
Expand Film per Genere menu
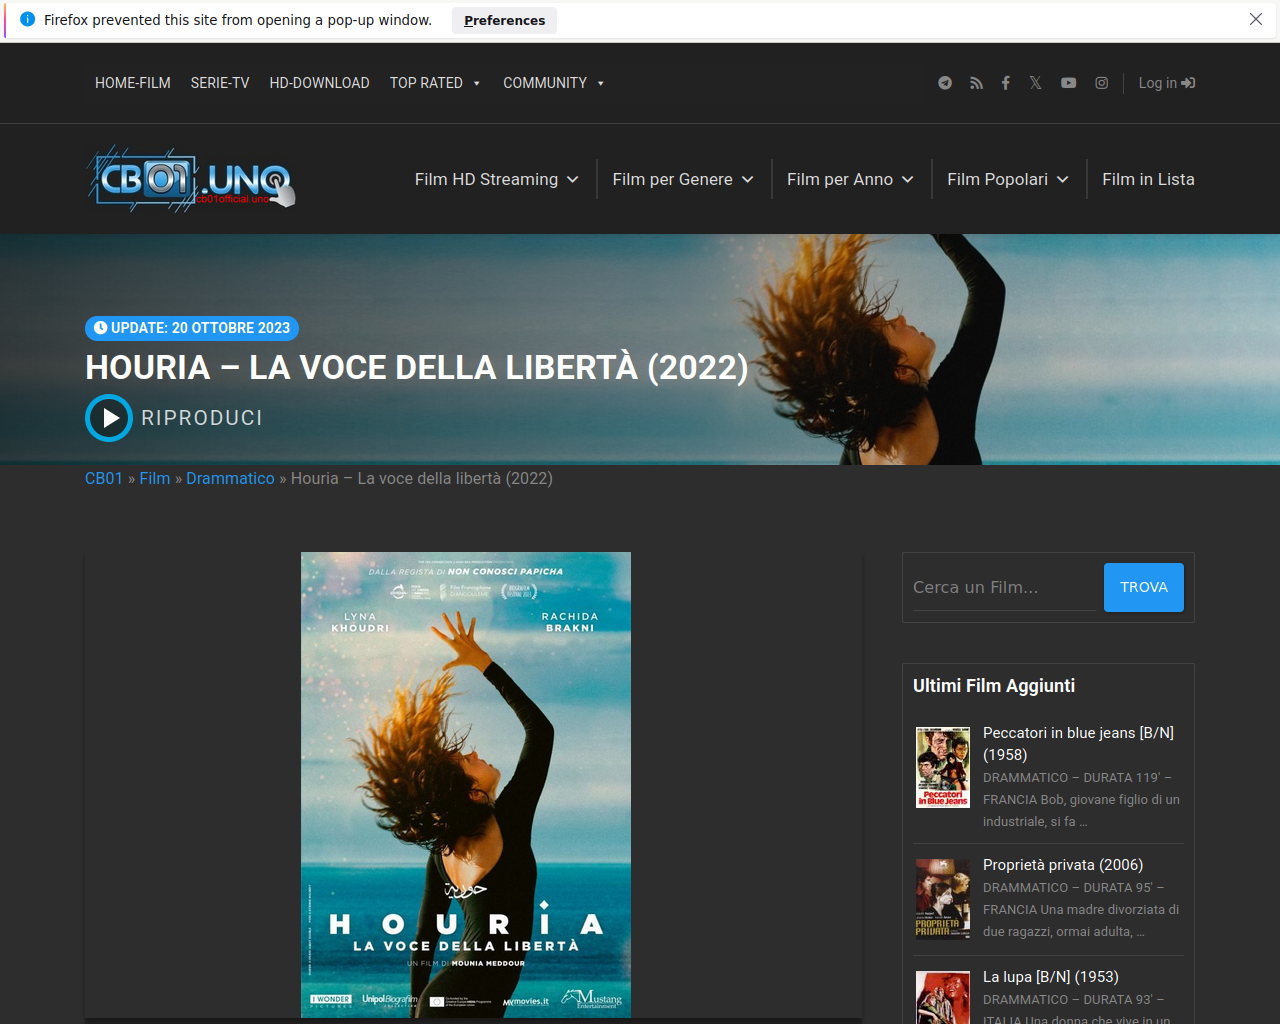pyautogui.click(x=683, y=179)
